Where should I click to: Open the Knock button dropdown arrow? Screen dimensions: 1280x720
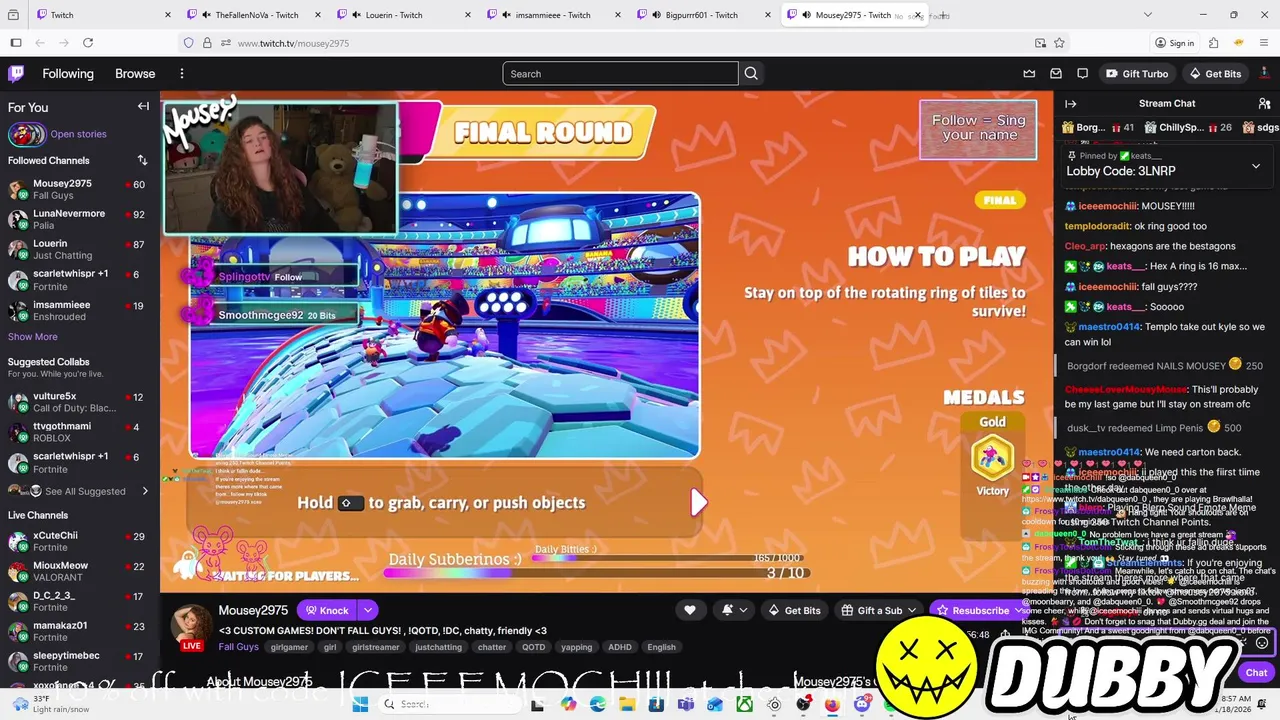click(x=367, y=610)
